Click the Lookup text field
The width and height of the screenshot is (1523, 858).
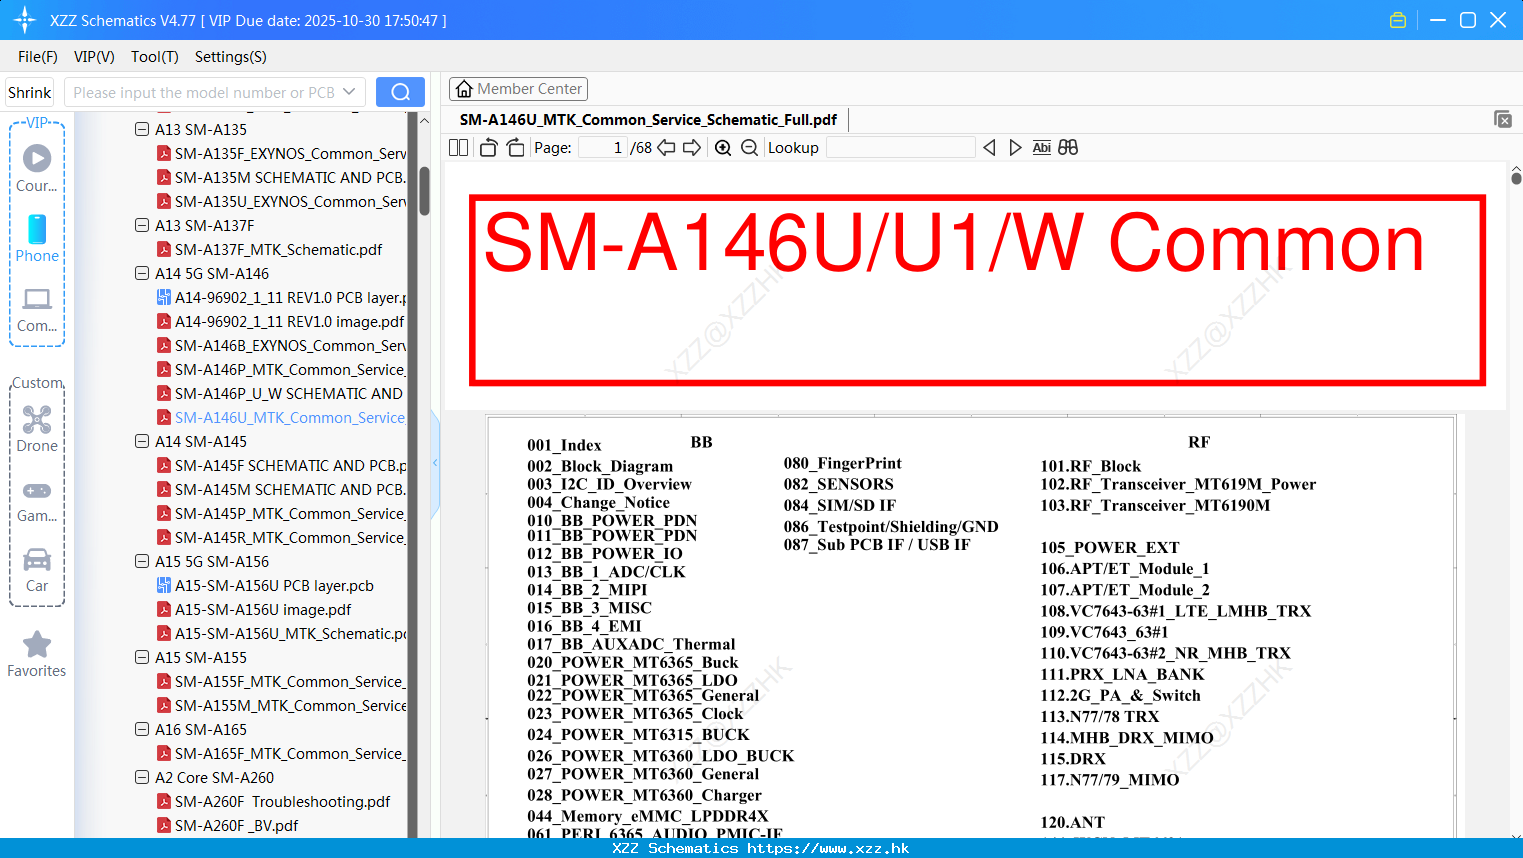[900, 148]
